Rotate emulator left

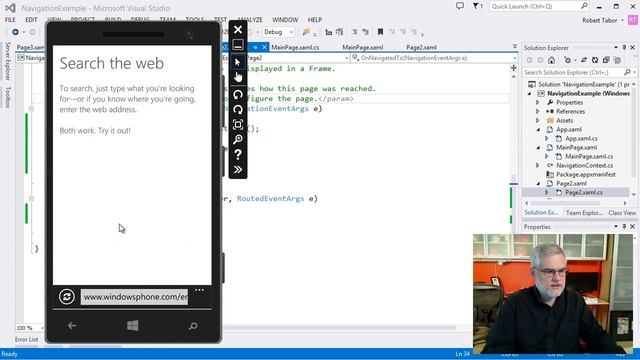point(238,94)
